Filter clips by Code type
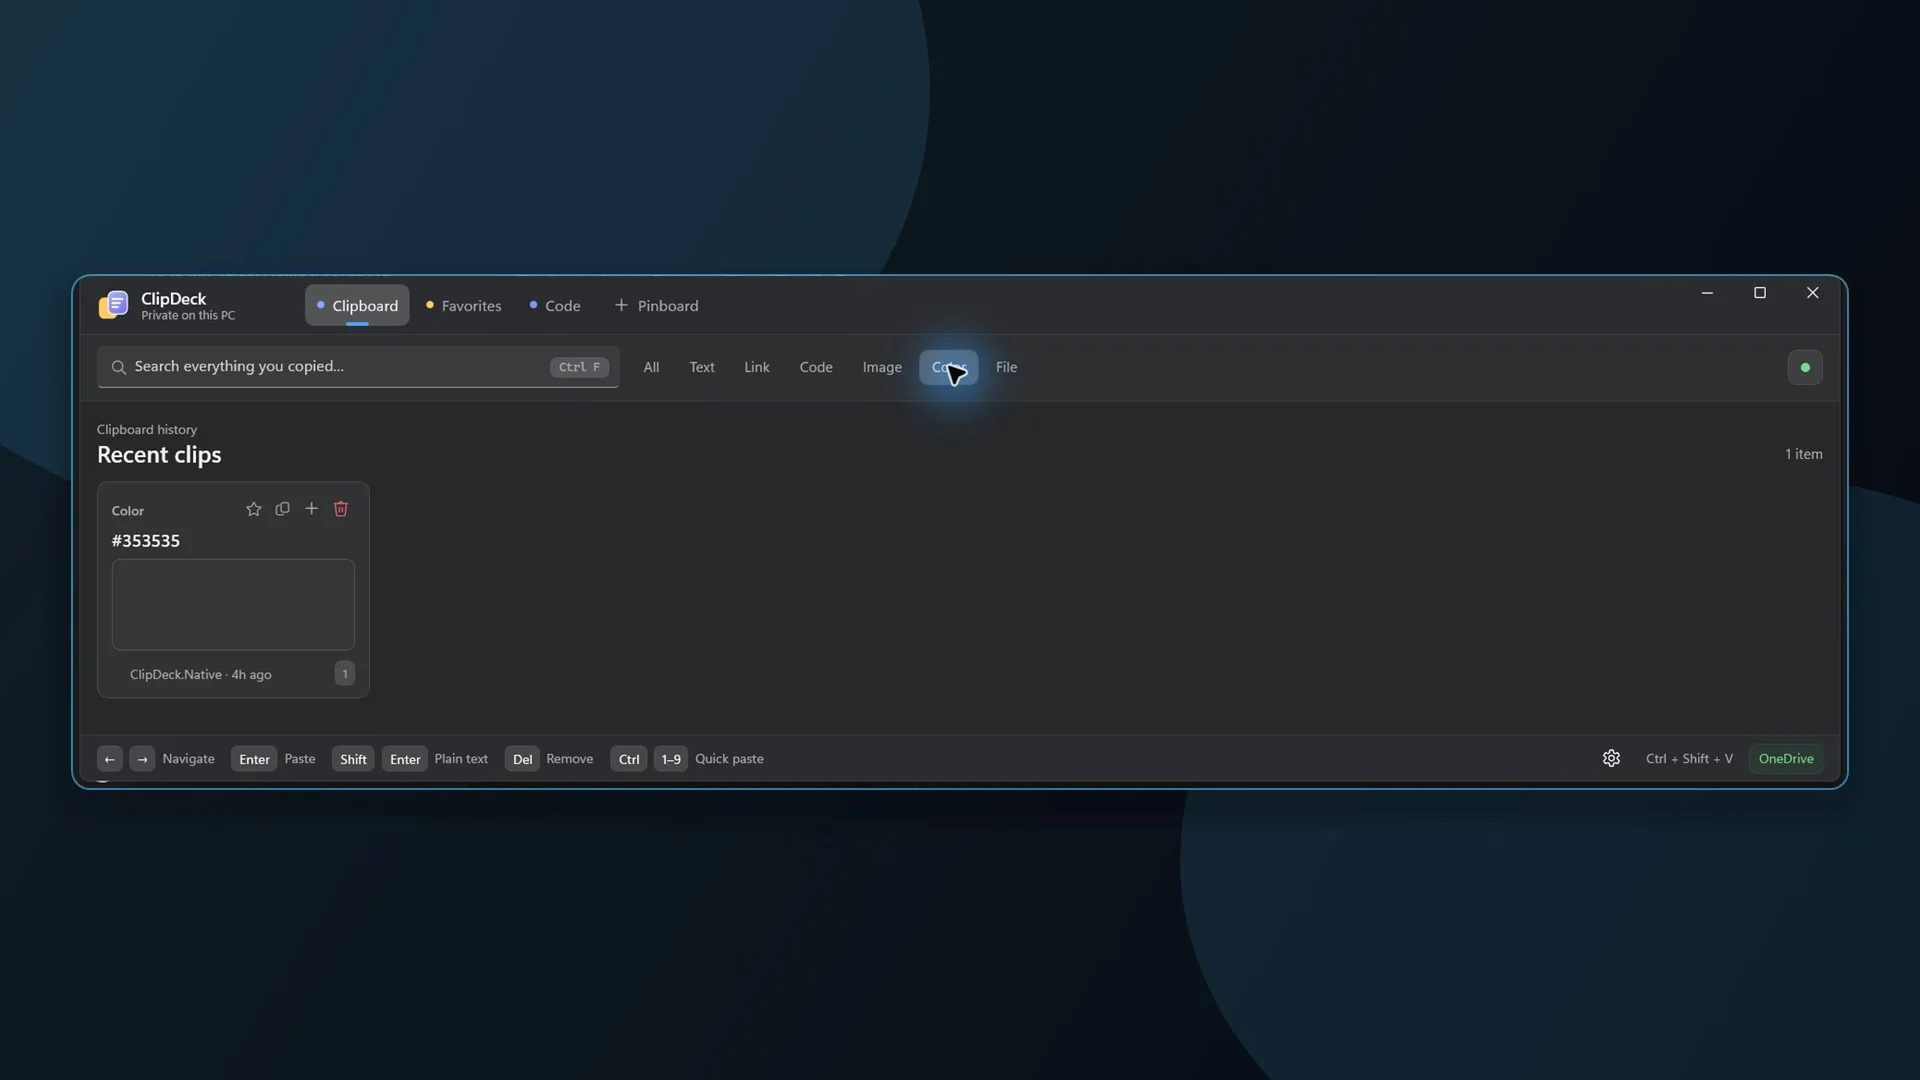This screenshot has height=1080, width=1920. (x=816, y=367)
